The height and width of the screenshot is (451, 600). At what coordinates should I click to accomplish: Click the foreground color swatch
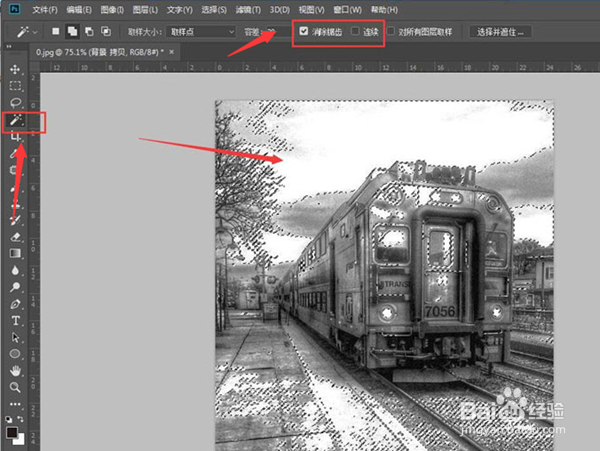pyautogui.click(x=11, y=433)
